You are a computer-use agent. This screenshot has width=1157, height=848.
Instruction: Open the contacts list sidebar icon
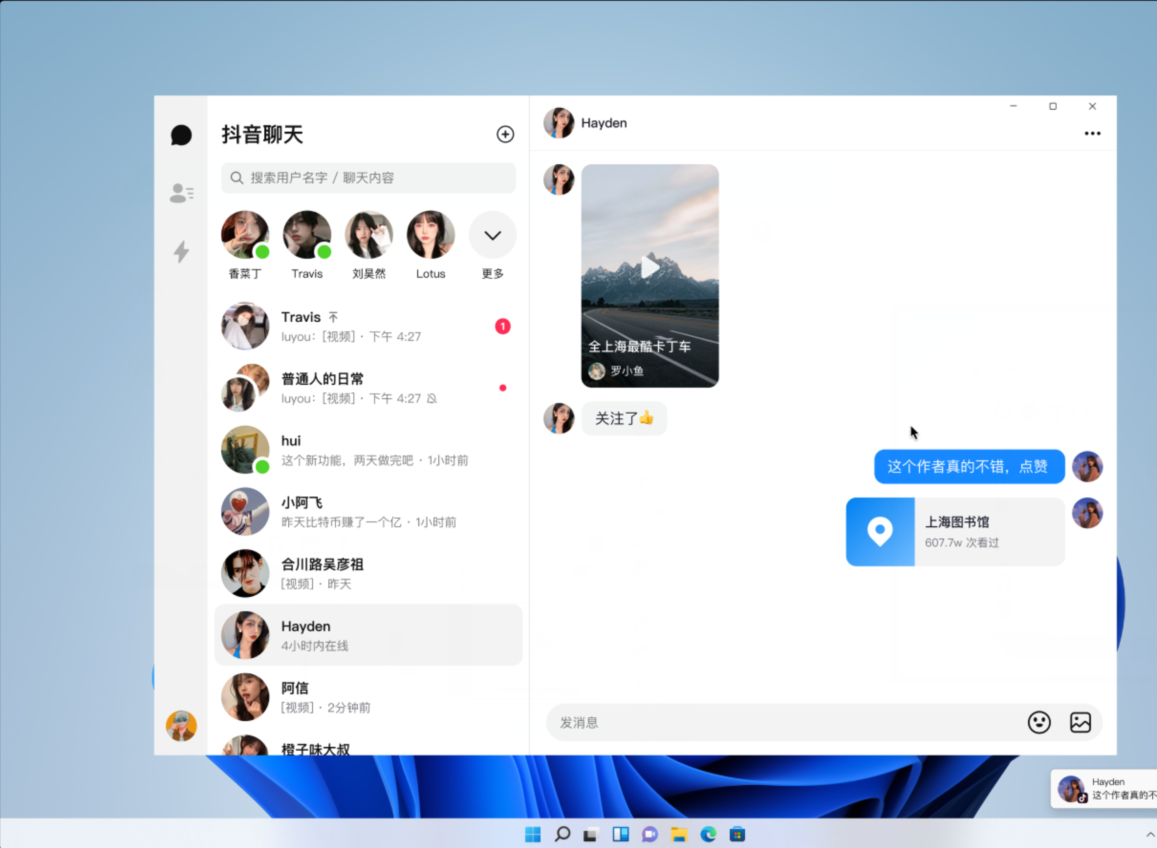click(181, 193)
